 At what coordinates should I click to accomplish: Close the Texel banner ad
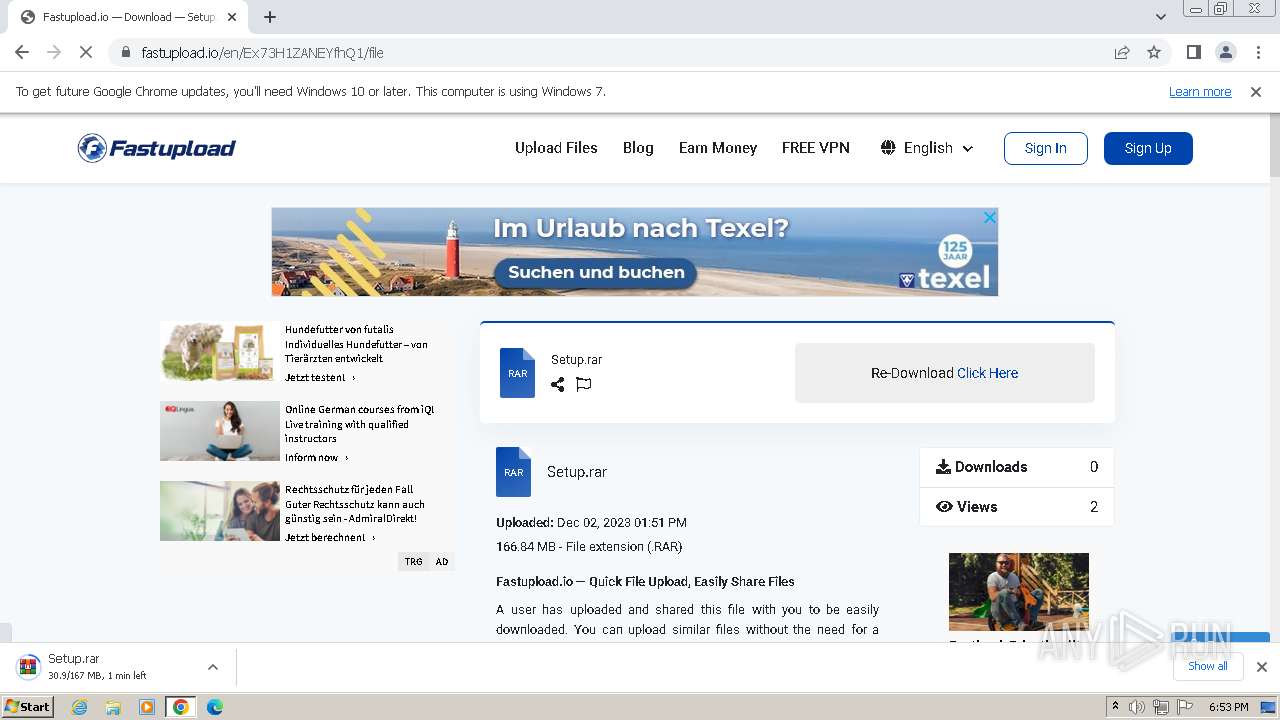(989, 217)
